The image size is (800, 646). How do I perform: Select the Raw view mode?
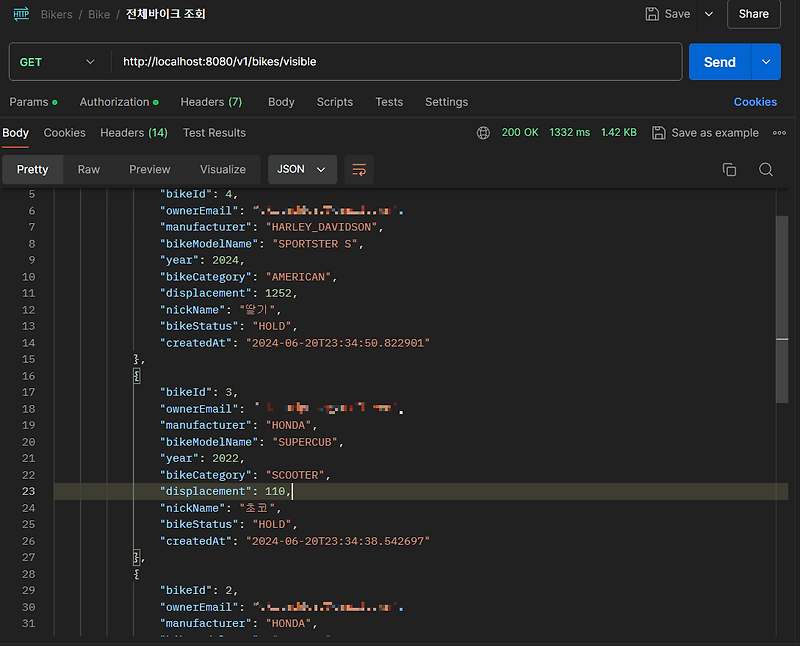pos(89,170)
